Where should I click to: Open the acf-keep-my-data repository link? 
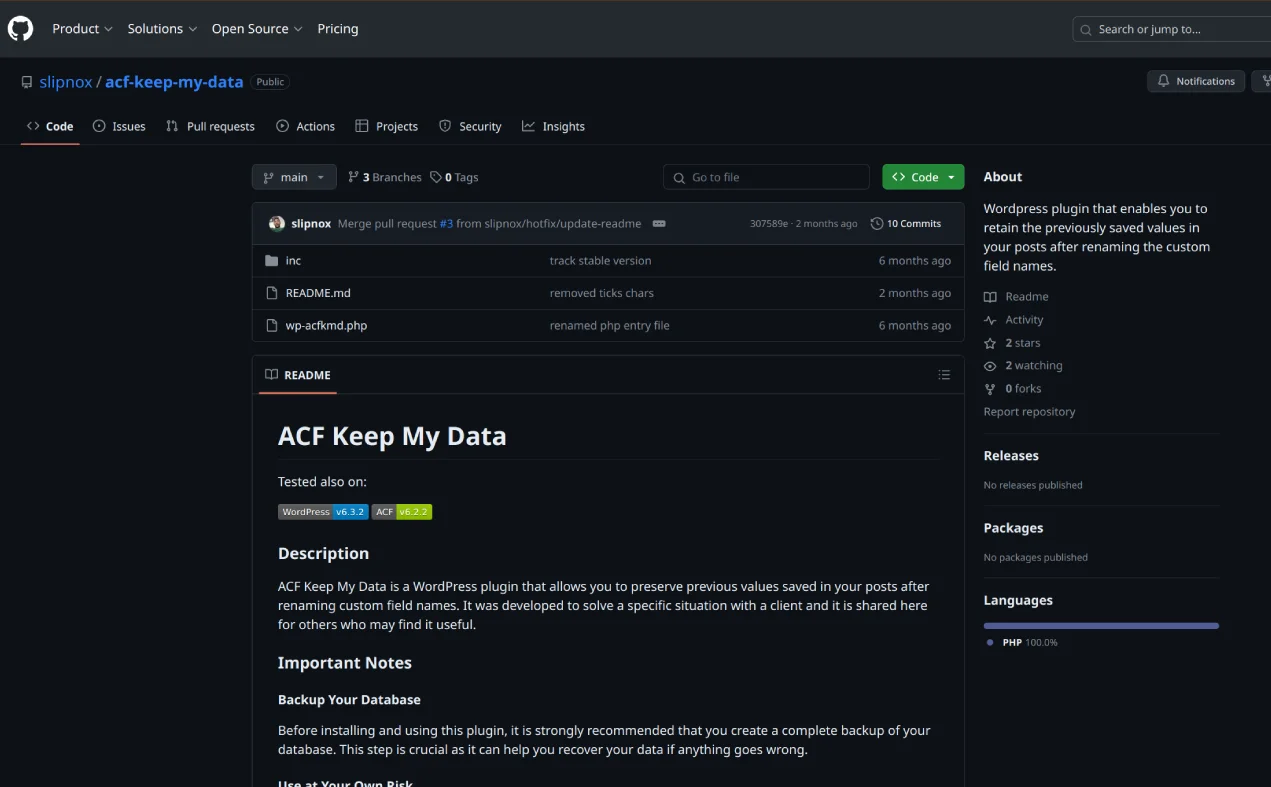[x=174, y=82]
